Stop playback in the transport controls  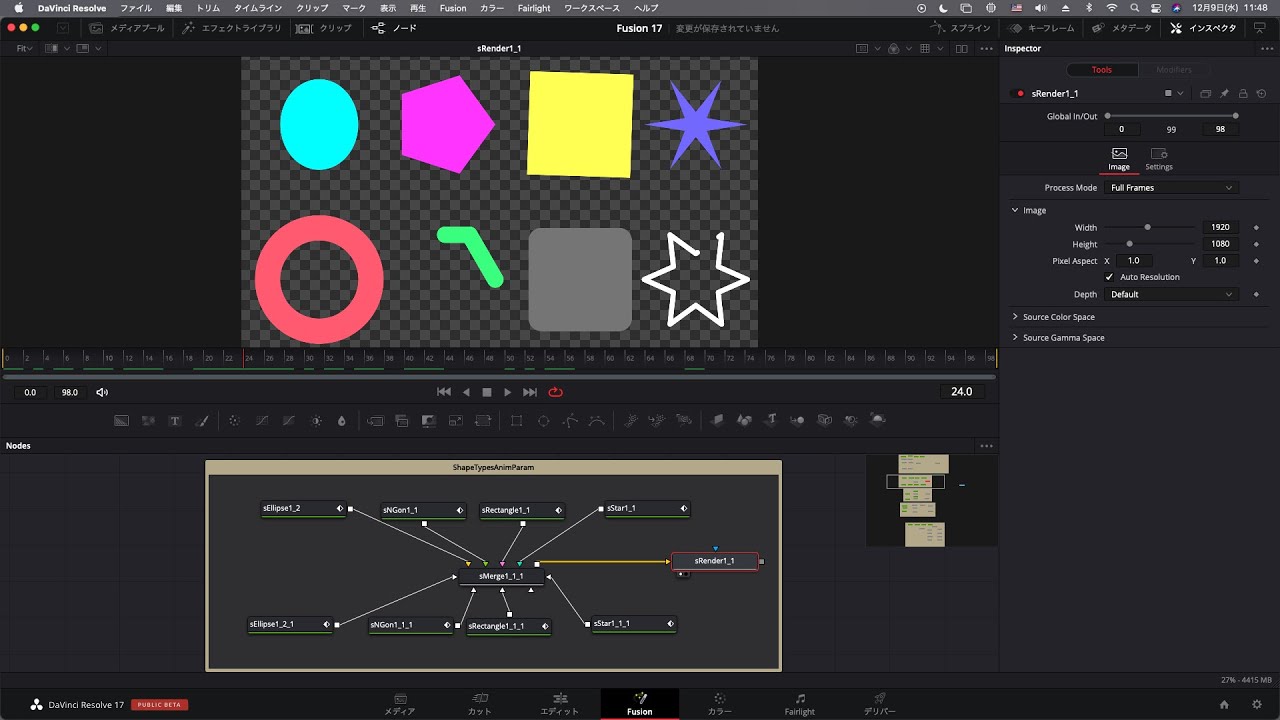(487, 392)
